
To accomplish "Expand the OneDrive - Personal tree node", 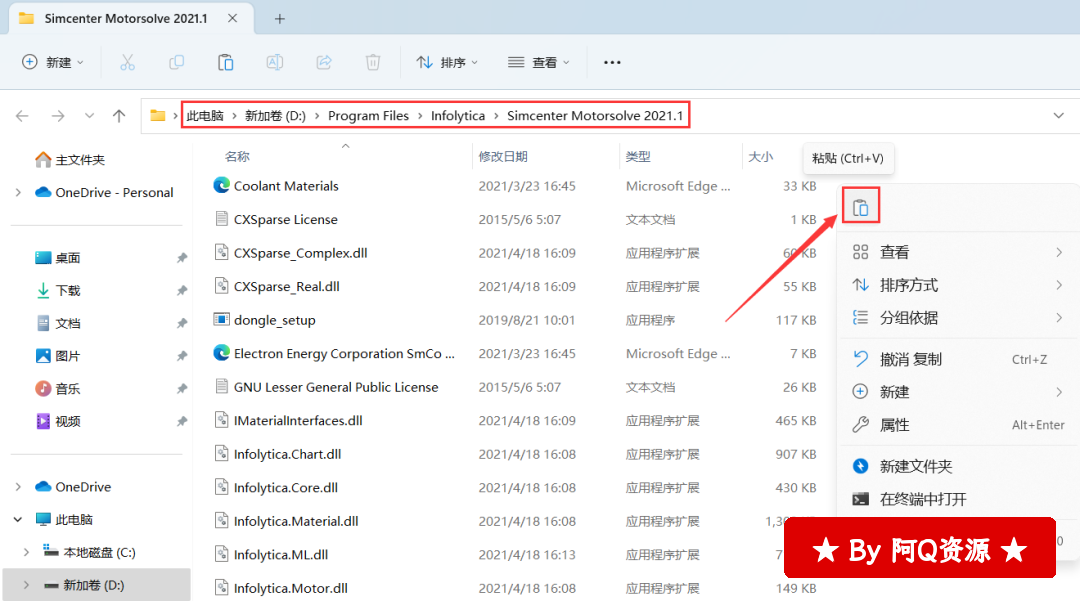I will coord(18,193).
